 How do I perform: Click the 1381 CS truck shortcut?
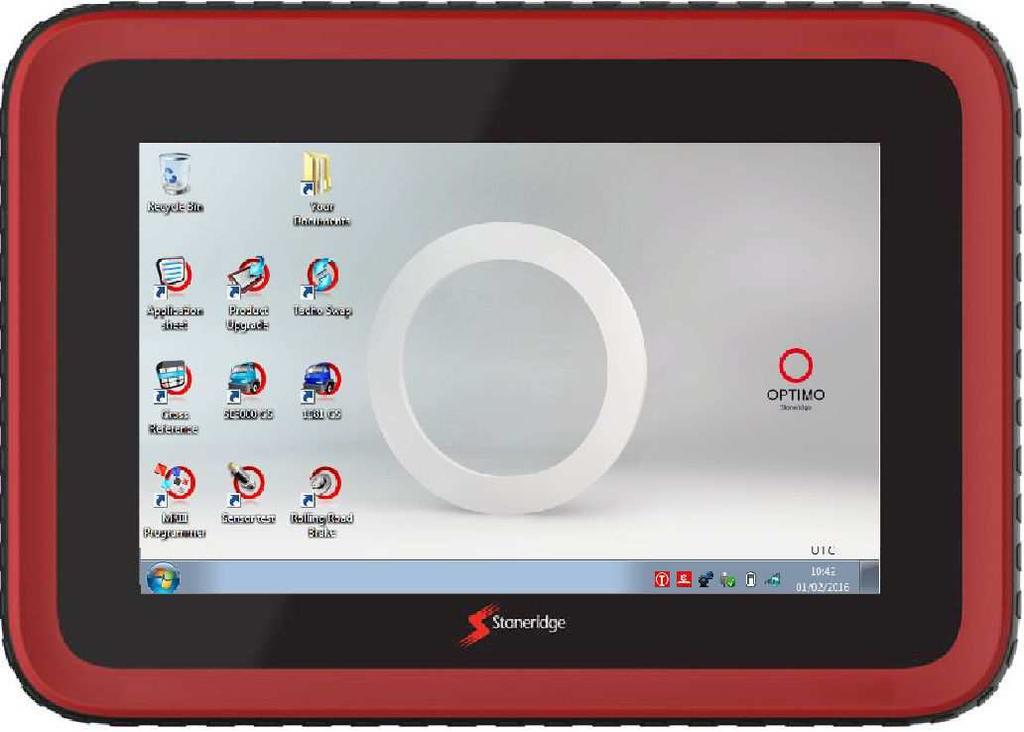[x=322, y=391]
